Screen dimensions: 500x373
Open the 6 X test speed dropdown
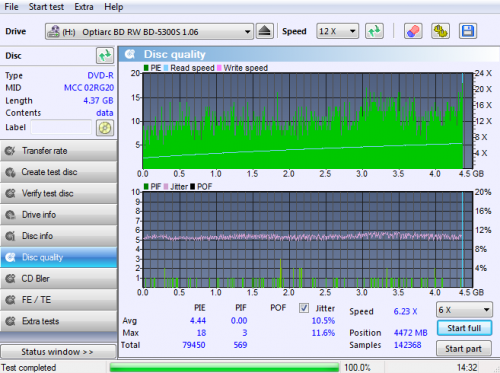click(464, 310)
